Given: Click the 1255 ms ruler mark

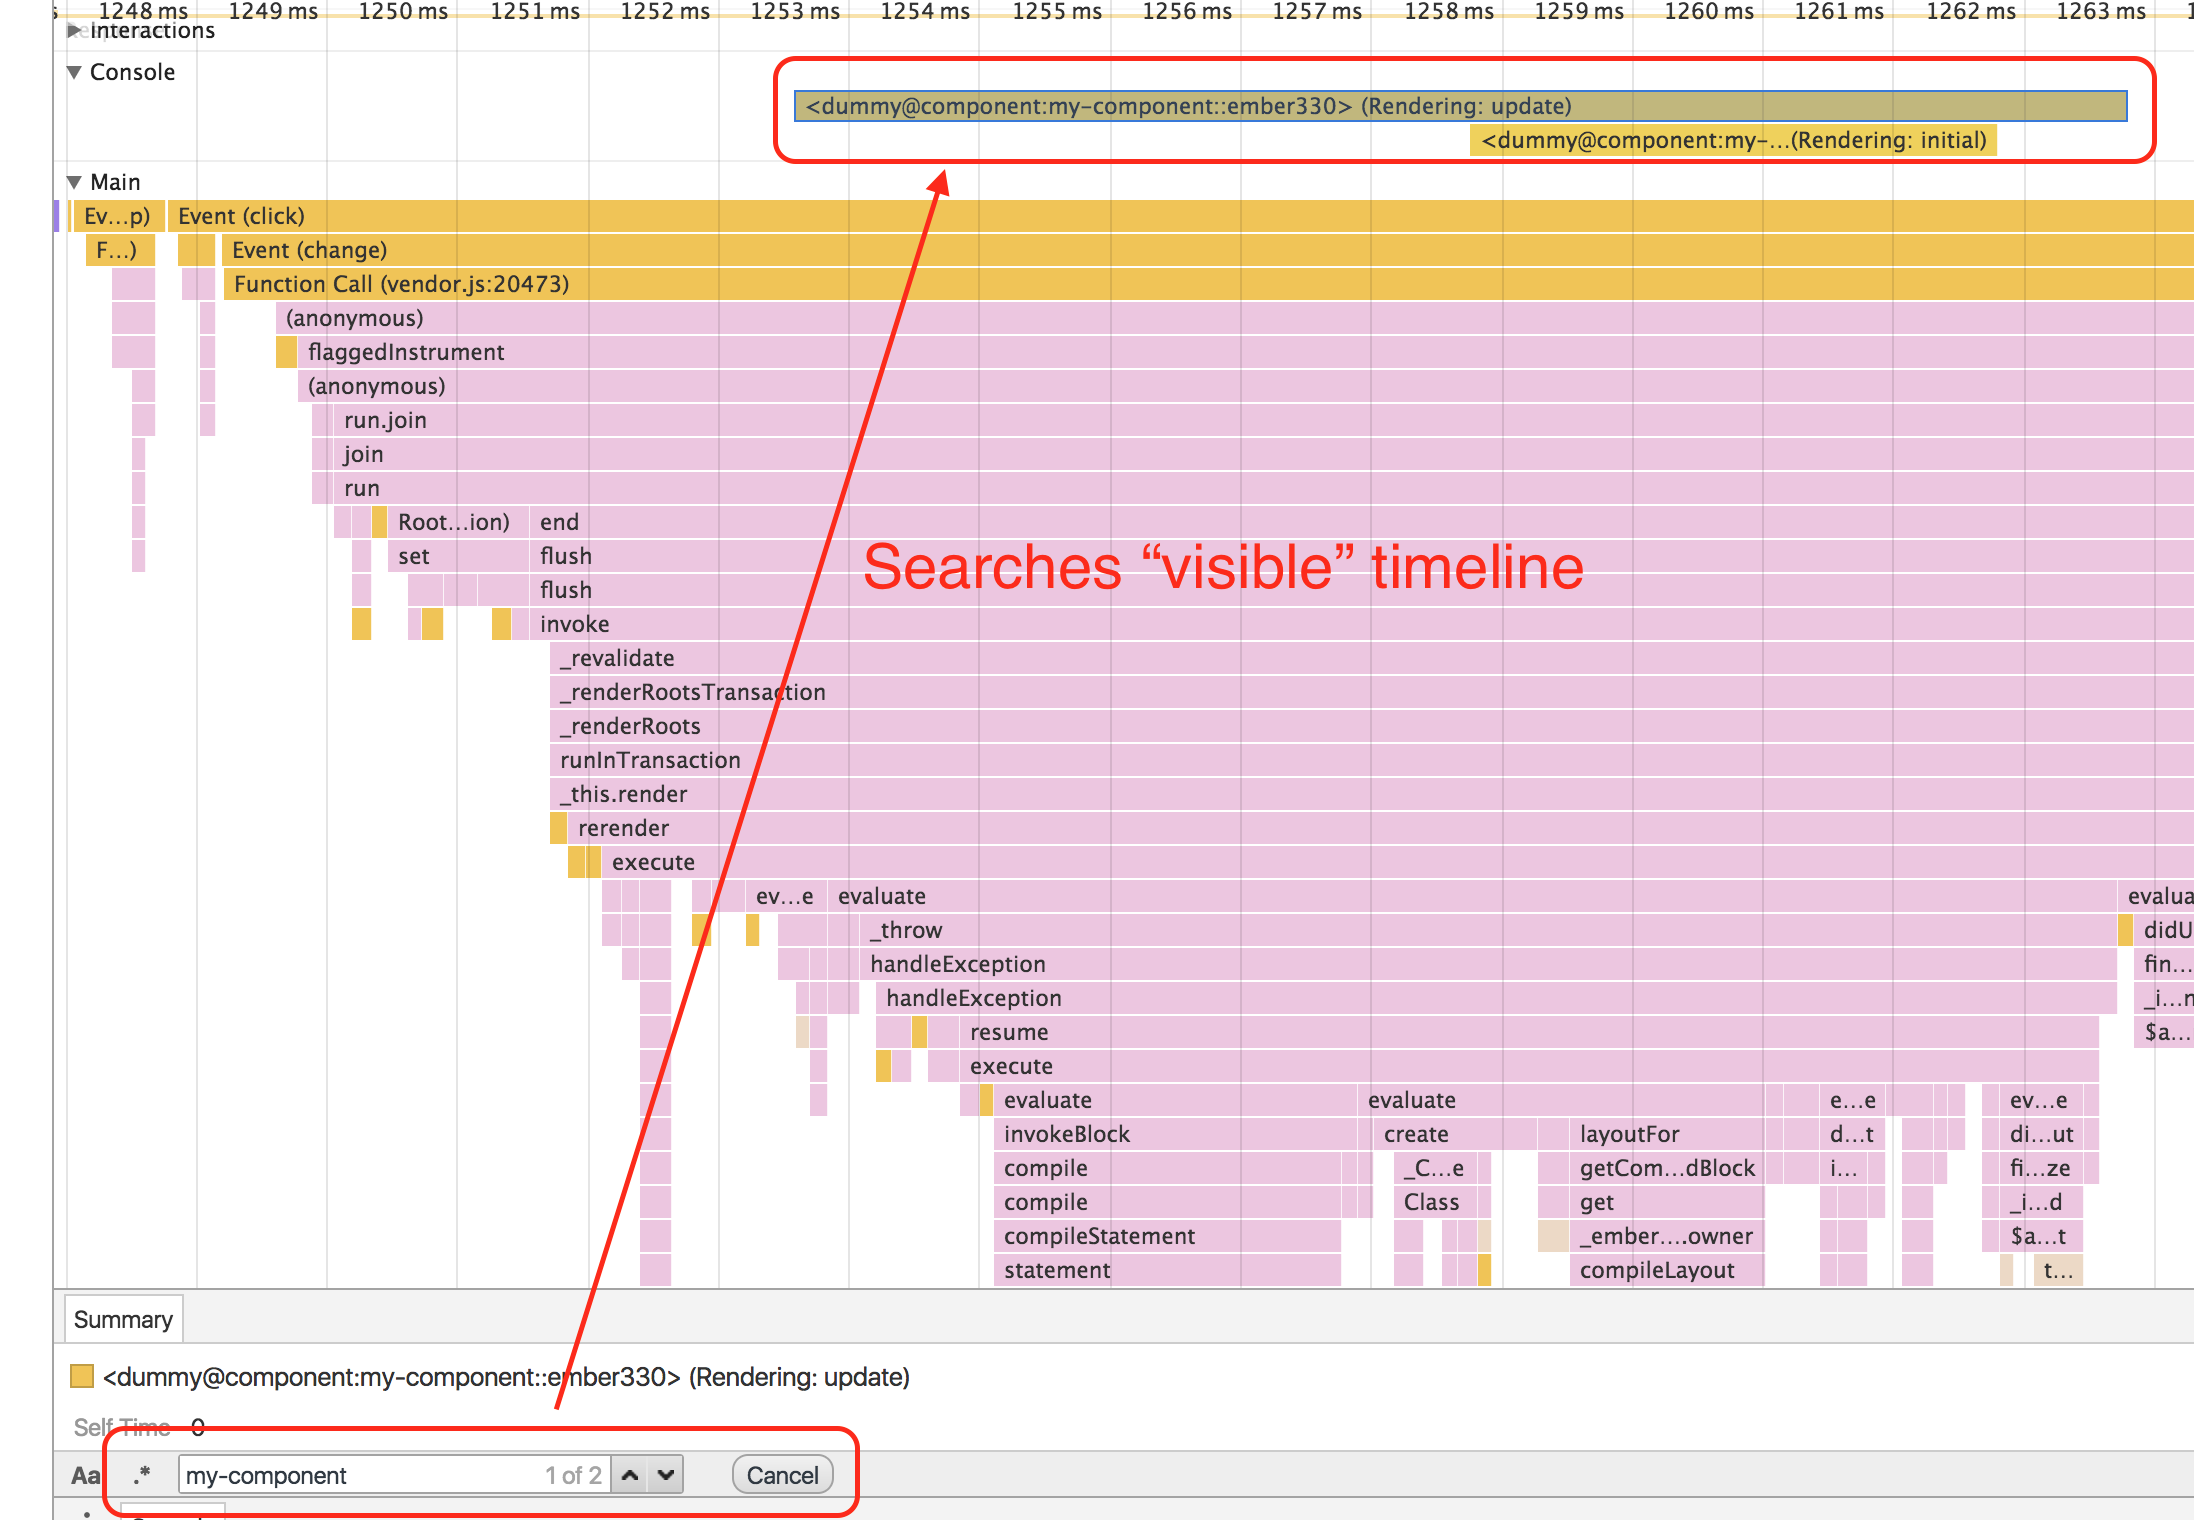Looking at the screenshot, I should (x=1056, y=12).
